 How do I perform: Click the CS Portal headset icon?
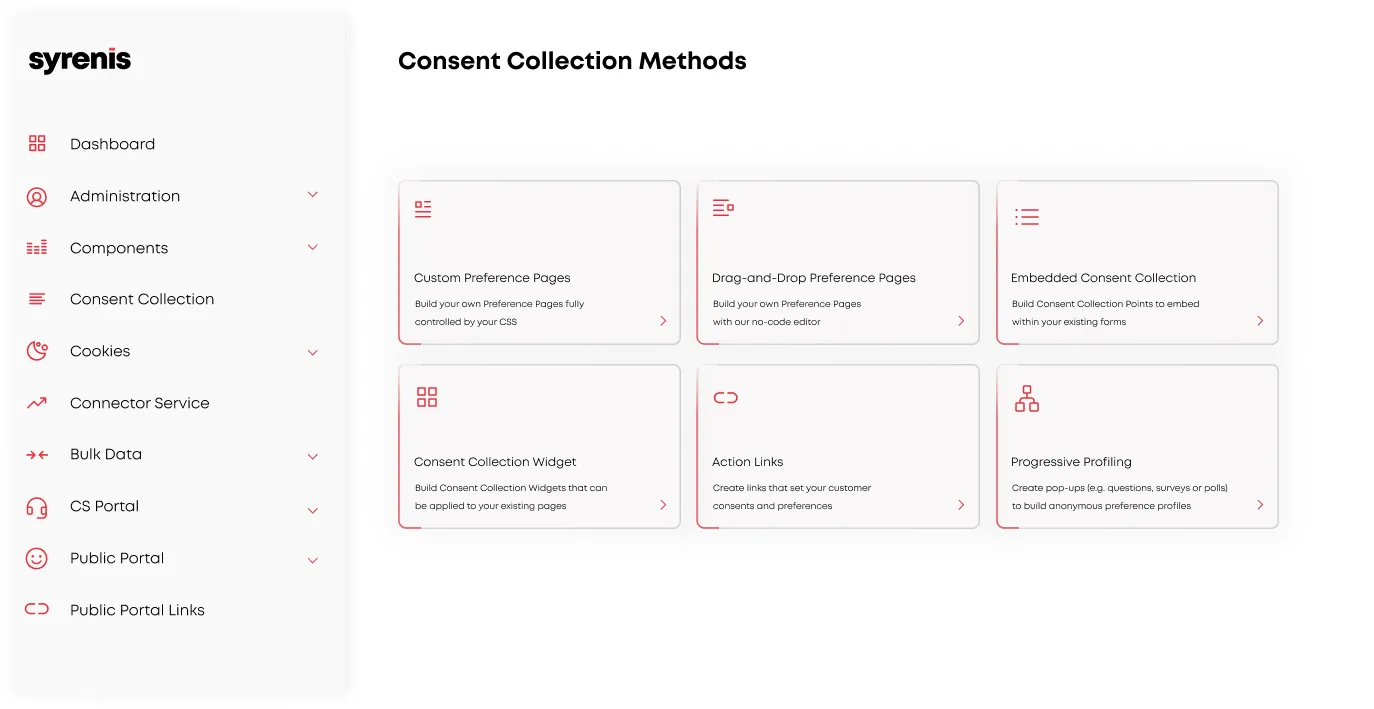click(37, 507)
